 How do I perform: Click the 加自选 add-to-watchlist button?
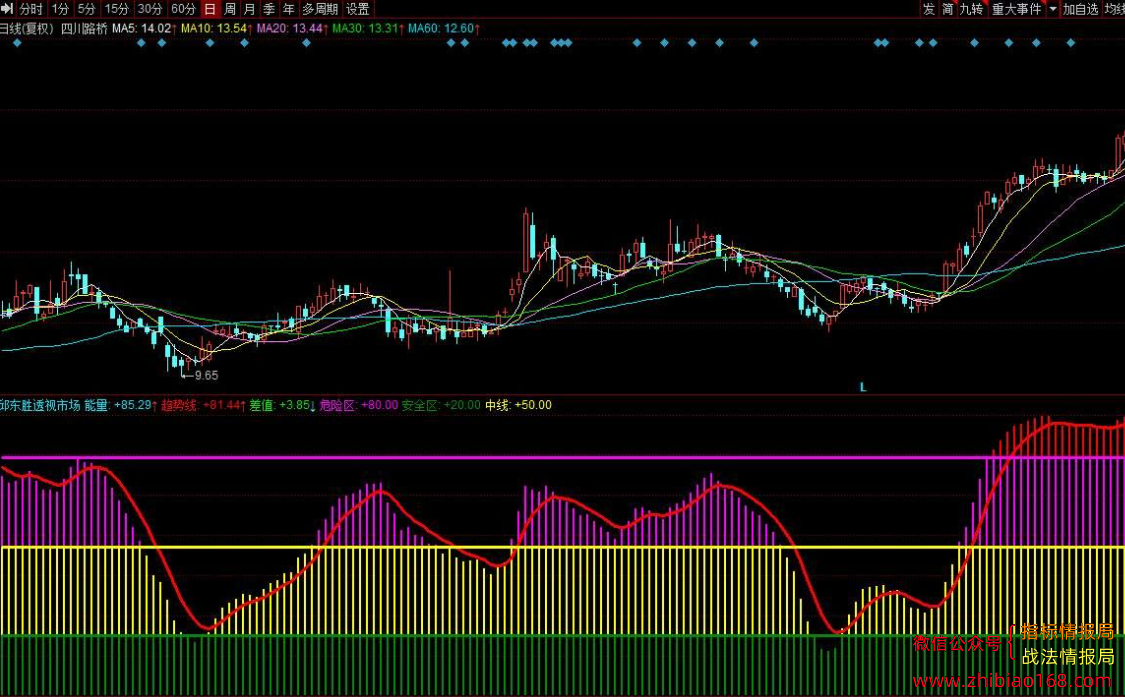[x=1081, y=9]
